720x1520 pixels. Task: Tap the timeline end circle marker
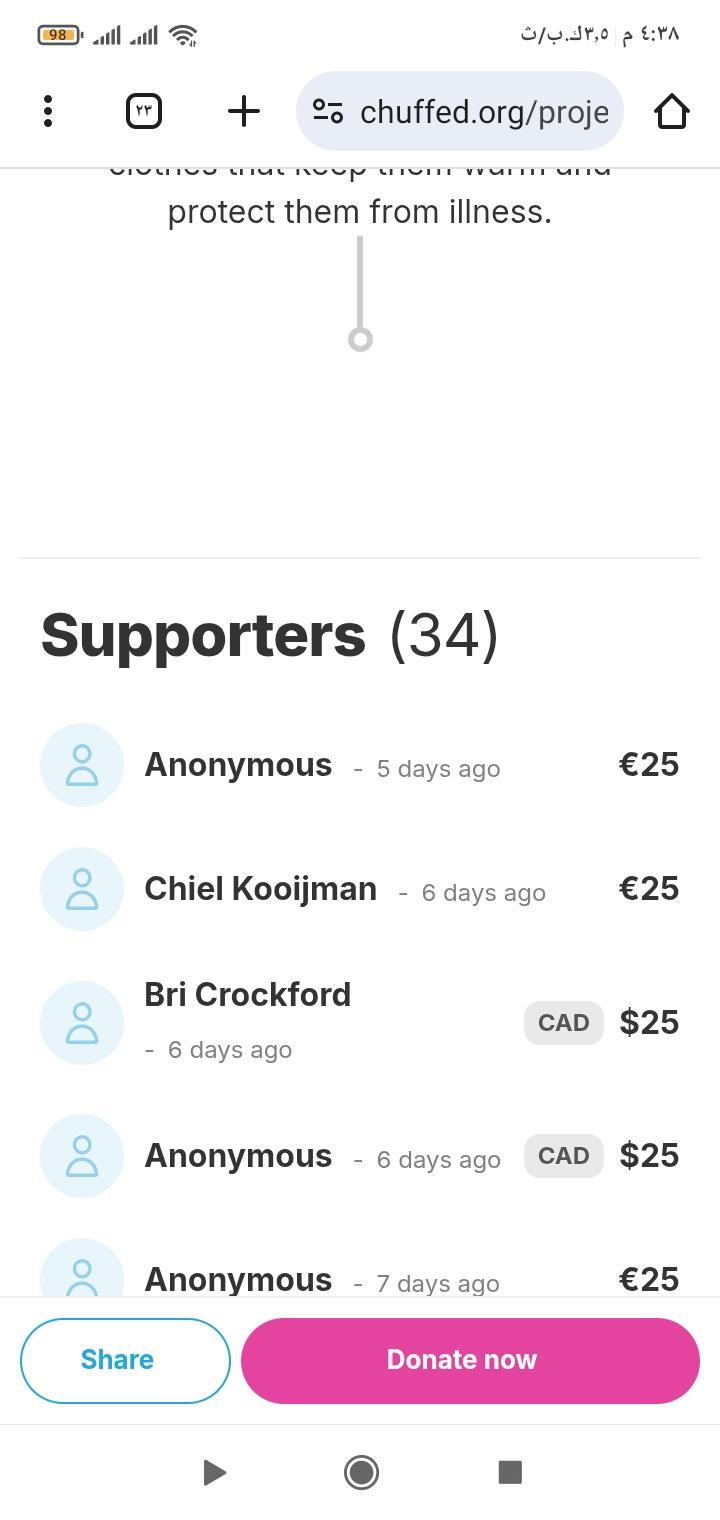pos(360,340)
